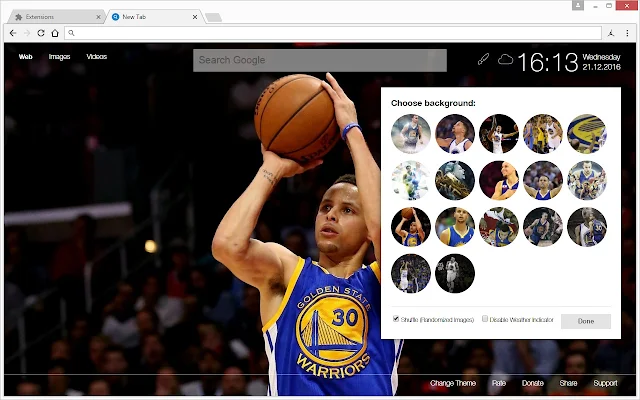The height and width of the screenshot is (400, 640).
Task: Click the user profile icon in the title bar
Action: (x=578, y=5)
